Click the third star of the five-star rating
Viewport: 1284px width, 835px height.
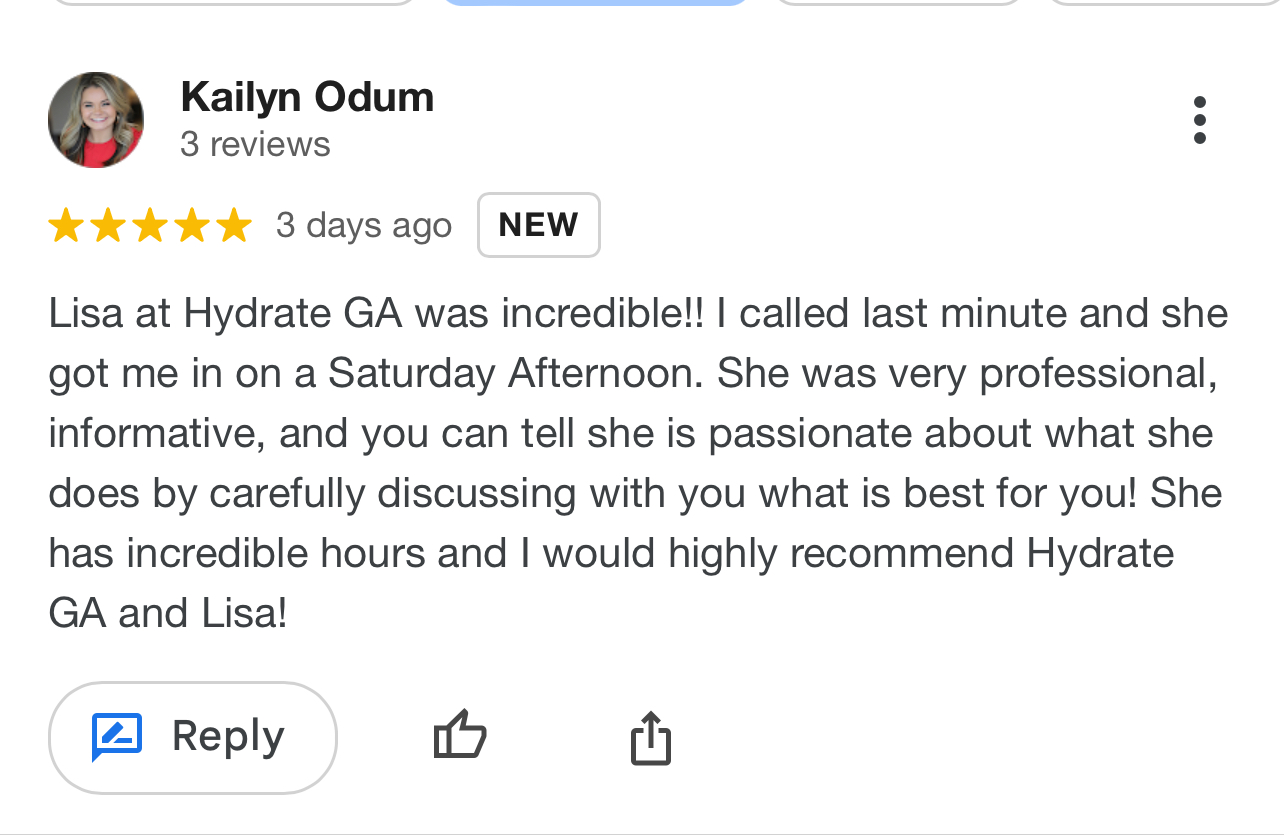point(150,224)
